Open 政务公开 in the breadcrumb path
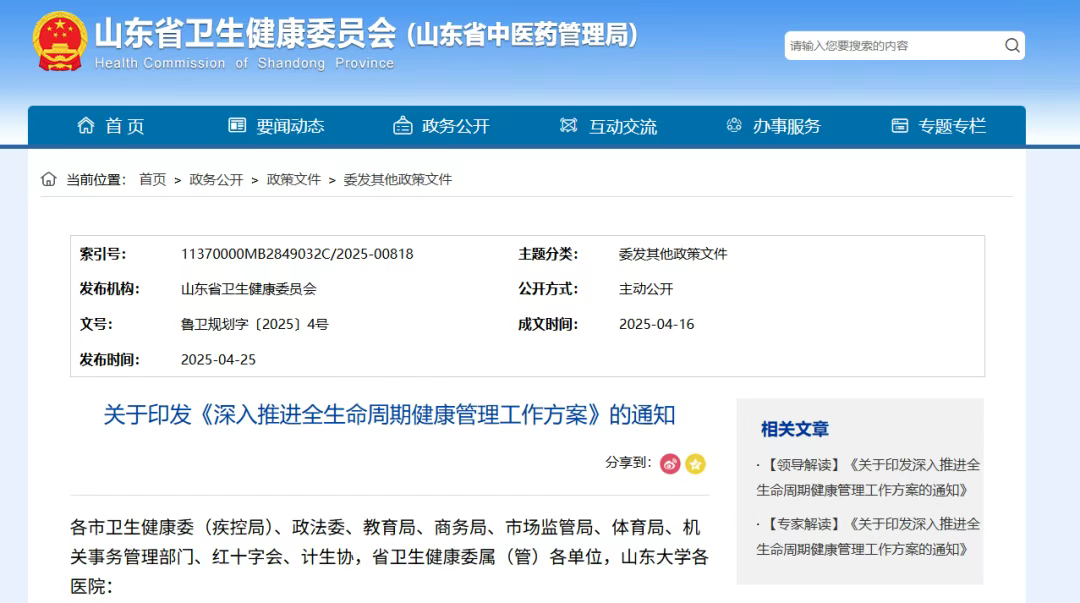The width and height of the screenshot is (1080, 603). pos(216,180)
